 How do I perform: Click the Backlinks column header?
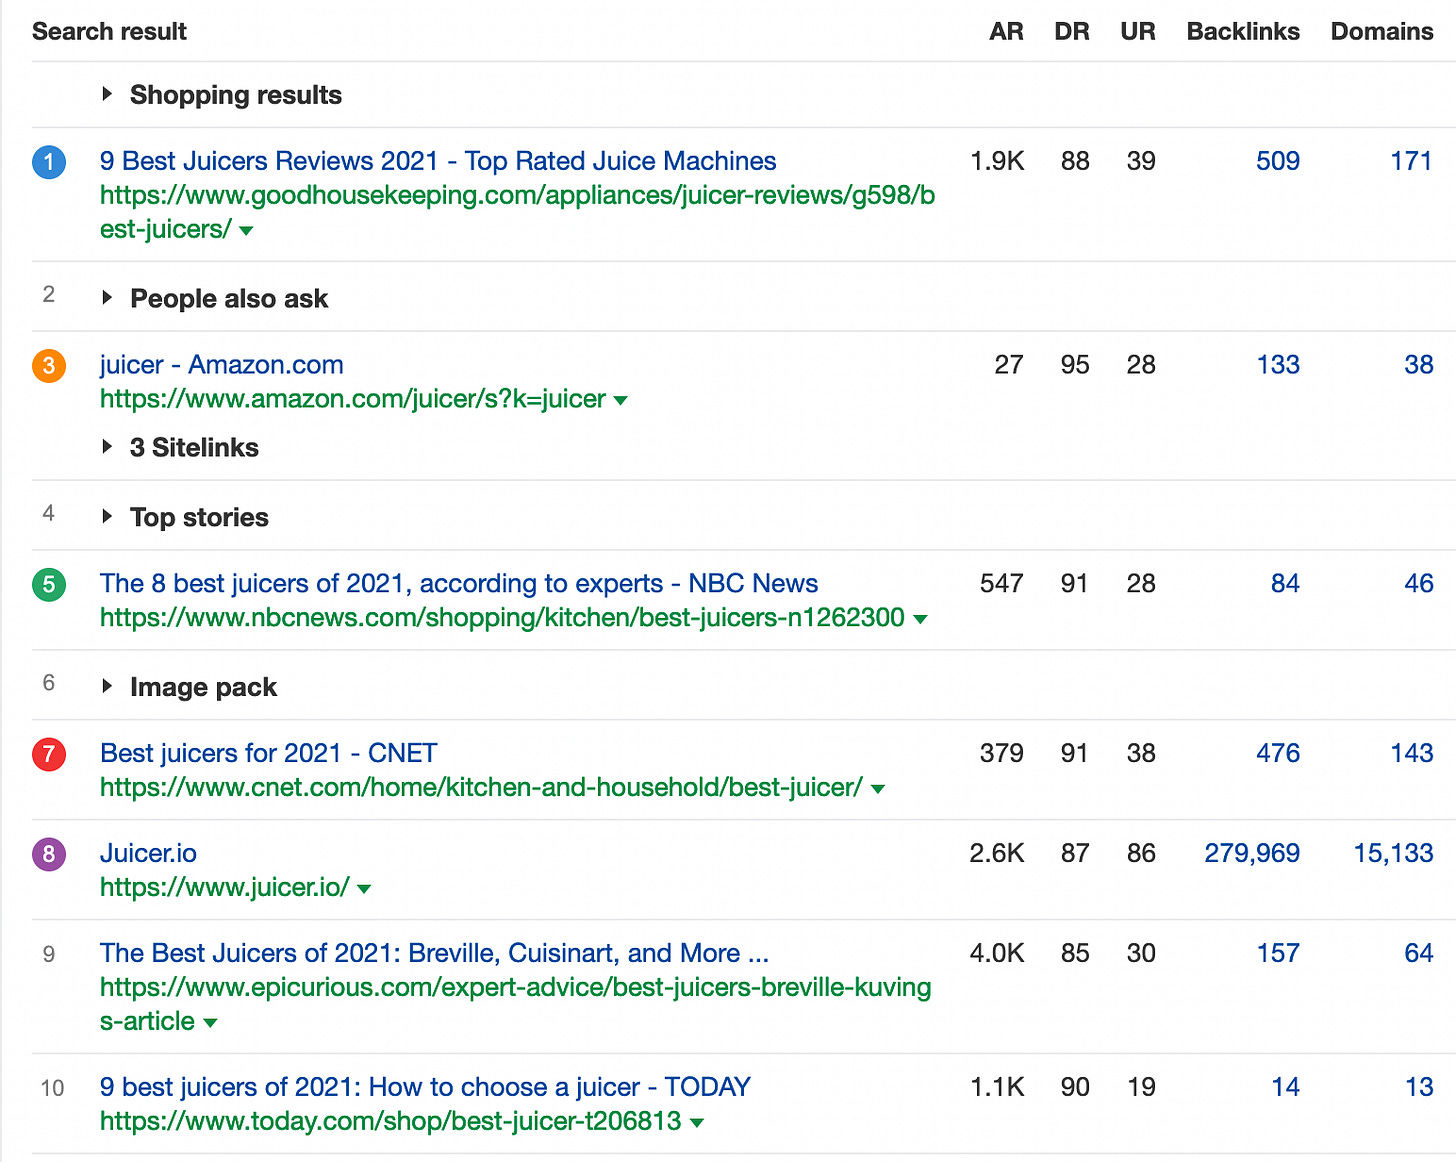pyautogui.click(x=1243, y=31)
